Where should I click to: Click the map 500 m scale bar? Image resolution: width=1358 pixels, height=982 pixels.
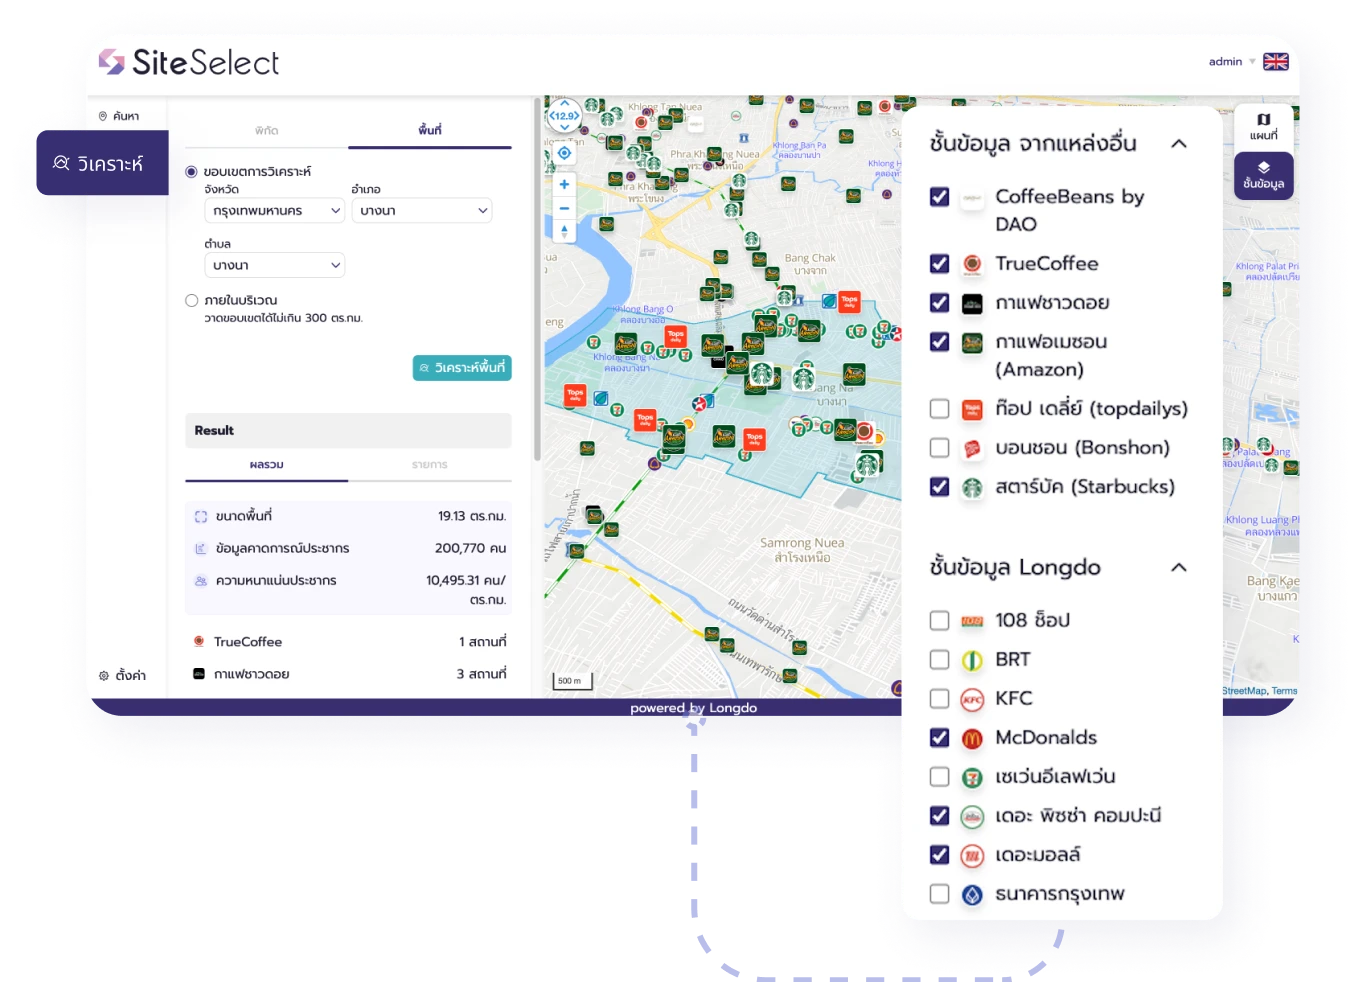click(573, 681)
